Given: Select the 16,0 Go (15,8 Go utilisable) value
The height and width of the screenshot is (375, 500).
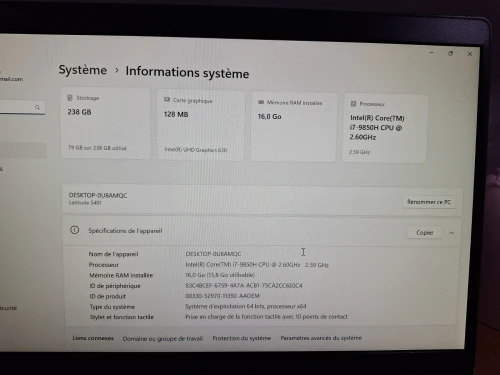Looking at the screenshot, I should (x=220, y=275).
